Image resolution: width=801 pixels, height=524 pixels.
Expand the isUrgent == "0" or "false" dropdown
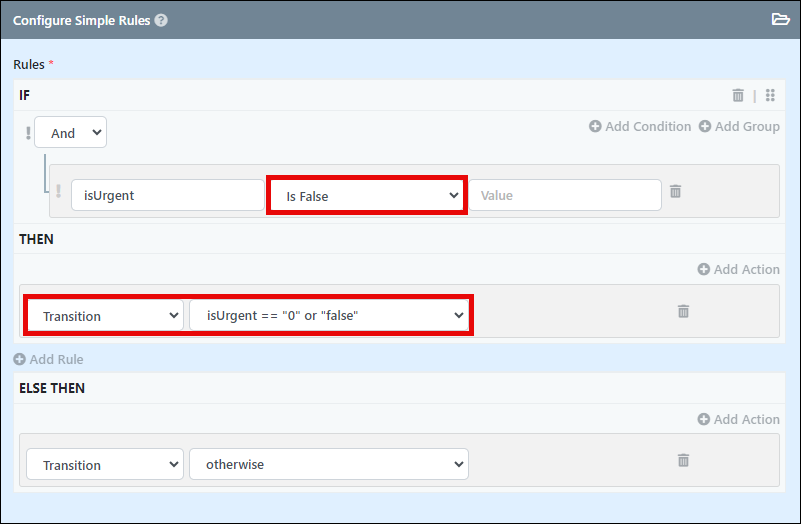tap(329, 315)
